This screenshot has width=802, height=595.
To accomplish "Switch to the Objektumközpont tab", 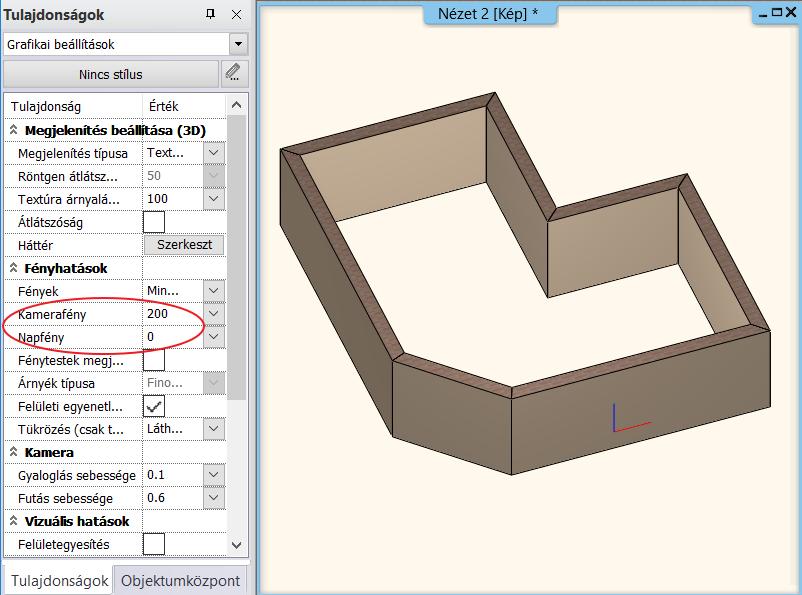I will point(180,581).
